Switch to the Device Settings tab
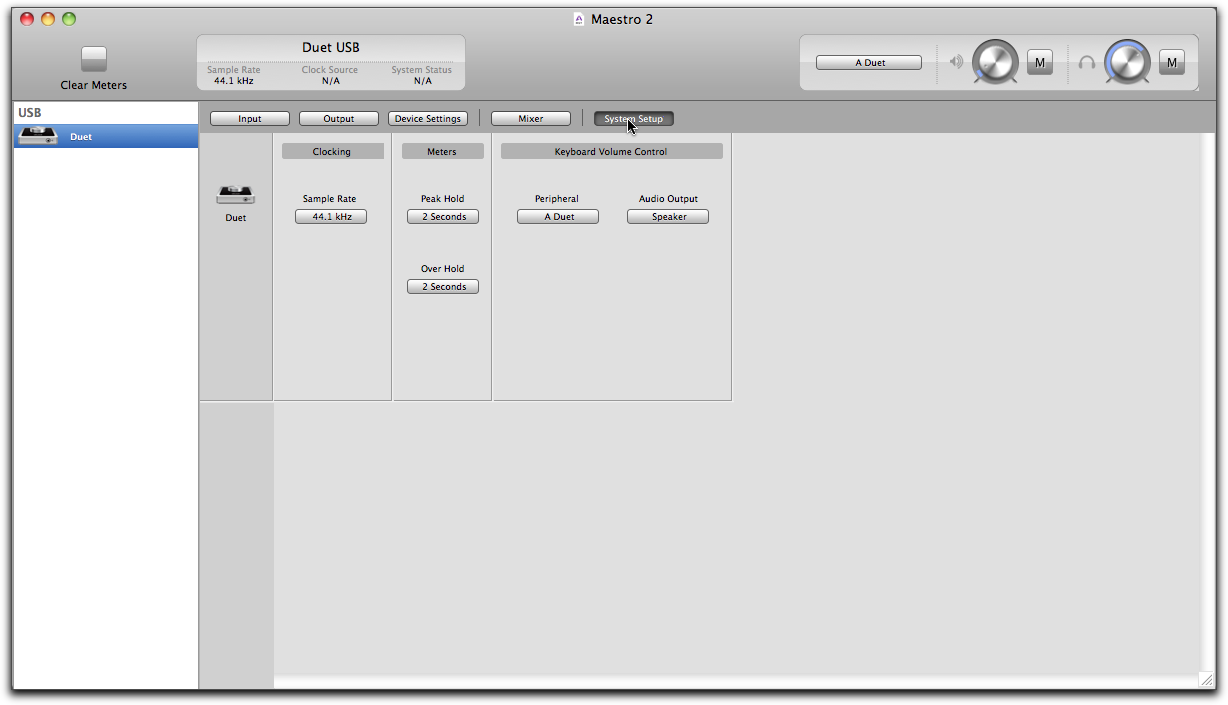The height and width of the screenshot is (705, 1228). click(x=428, y=119)
